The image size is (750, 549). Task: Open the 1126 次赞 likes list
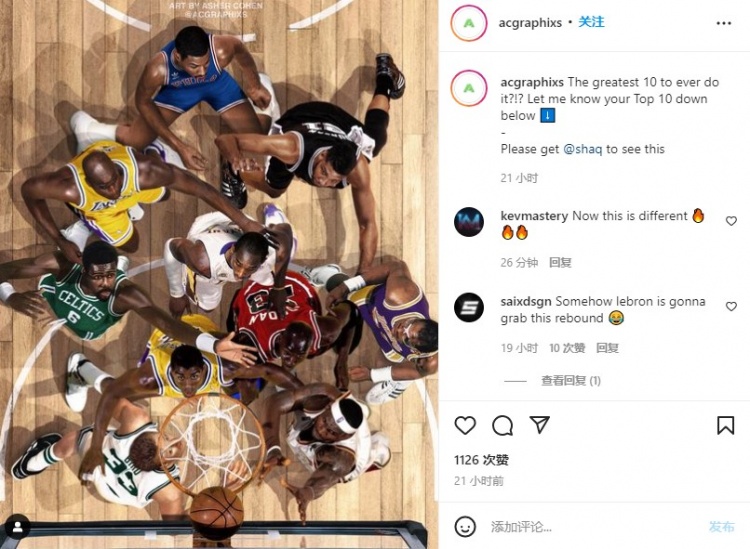point(481,460)
